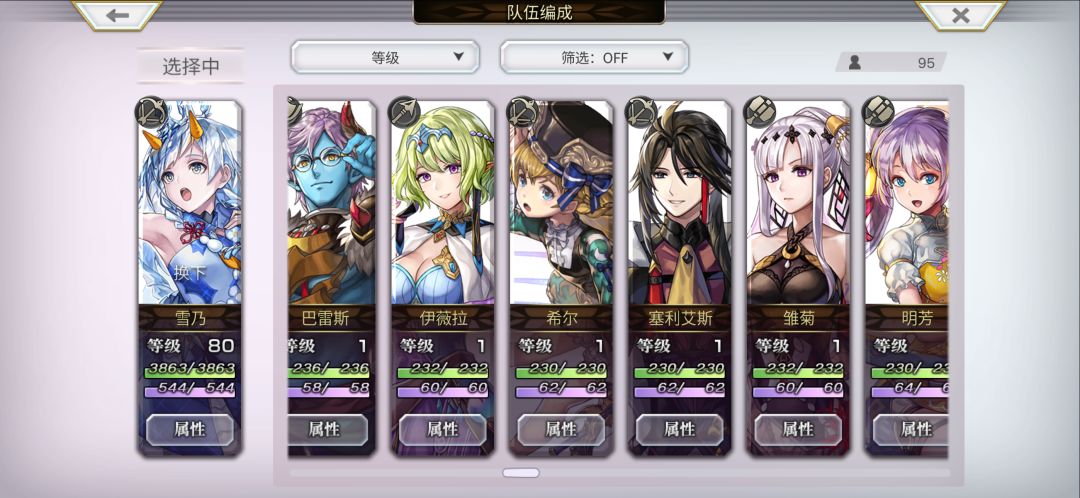Click 属性 button under 塞利艾斯
The image size is (1080, 498).
coord(680,430)
